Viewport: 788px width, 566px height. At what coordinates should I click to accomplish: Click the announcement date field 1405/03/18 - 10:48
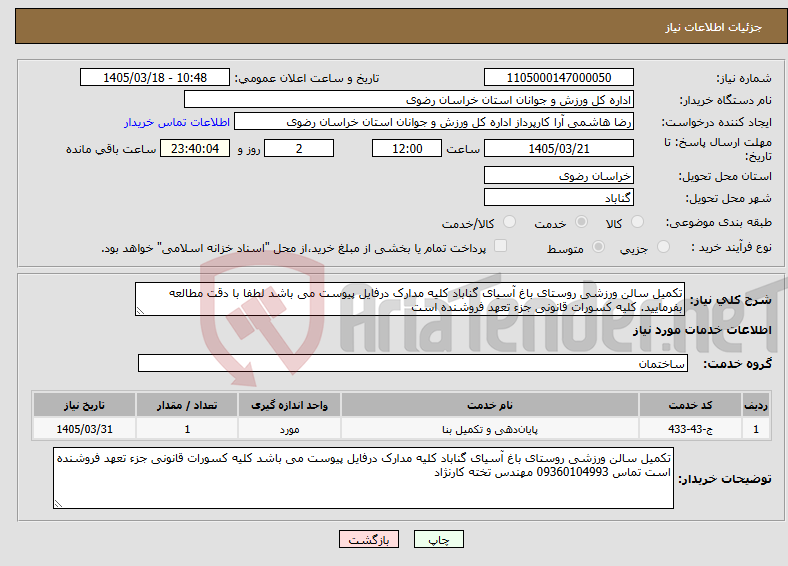[x=155, y=77]
